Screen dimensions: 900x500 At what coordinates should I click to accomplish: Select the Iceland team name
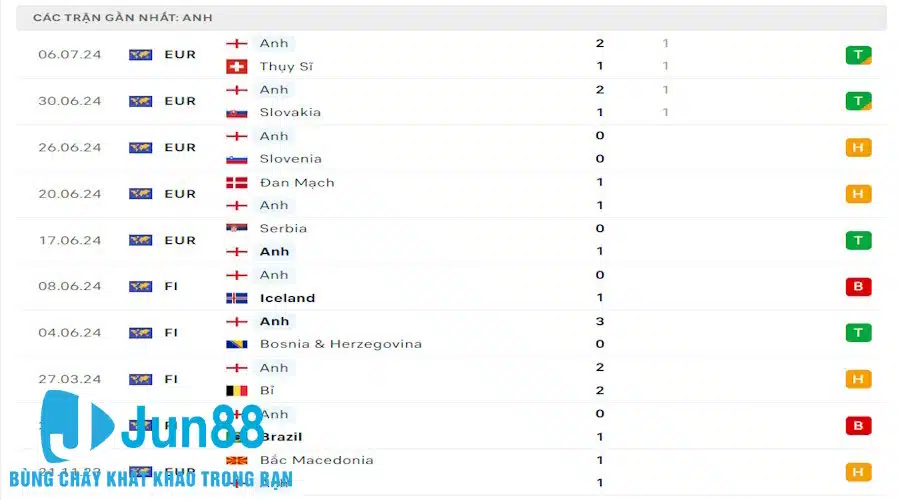(287, 298)
